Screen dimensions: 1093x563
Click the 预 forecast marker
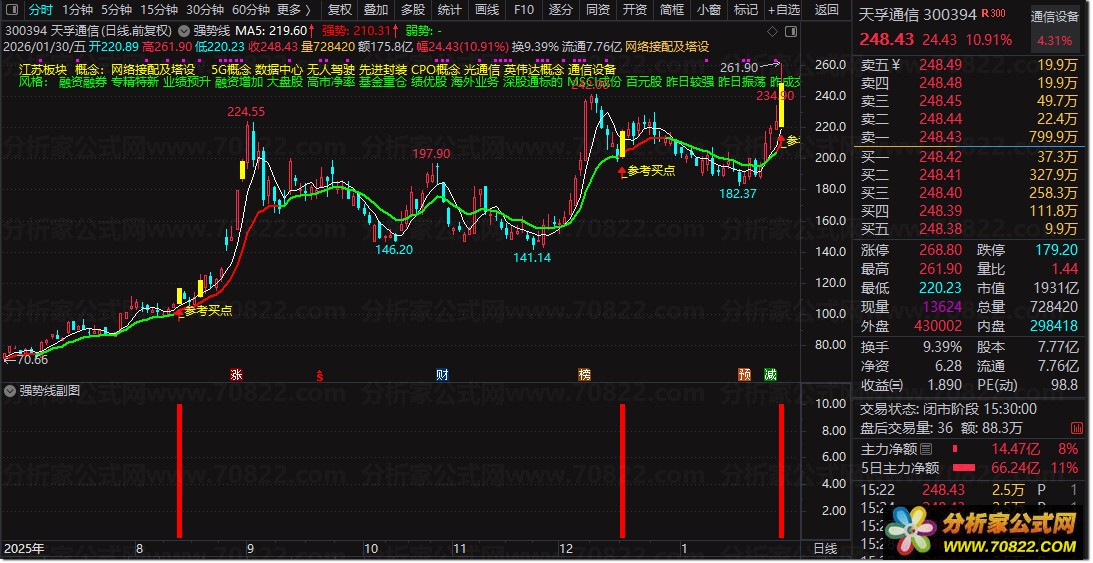[744, 375]
